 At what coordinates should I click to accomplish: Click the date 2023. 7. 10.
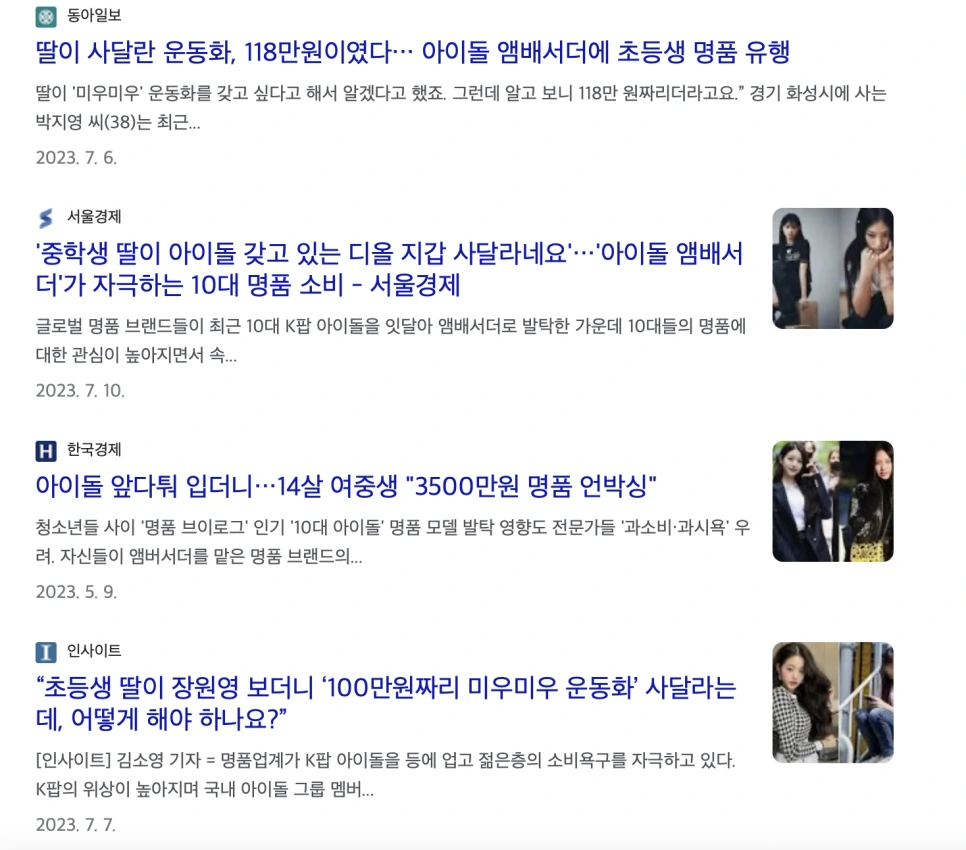click(x=80, y=391)
